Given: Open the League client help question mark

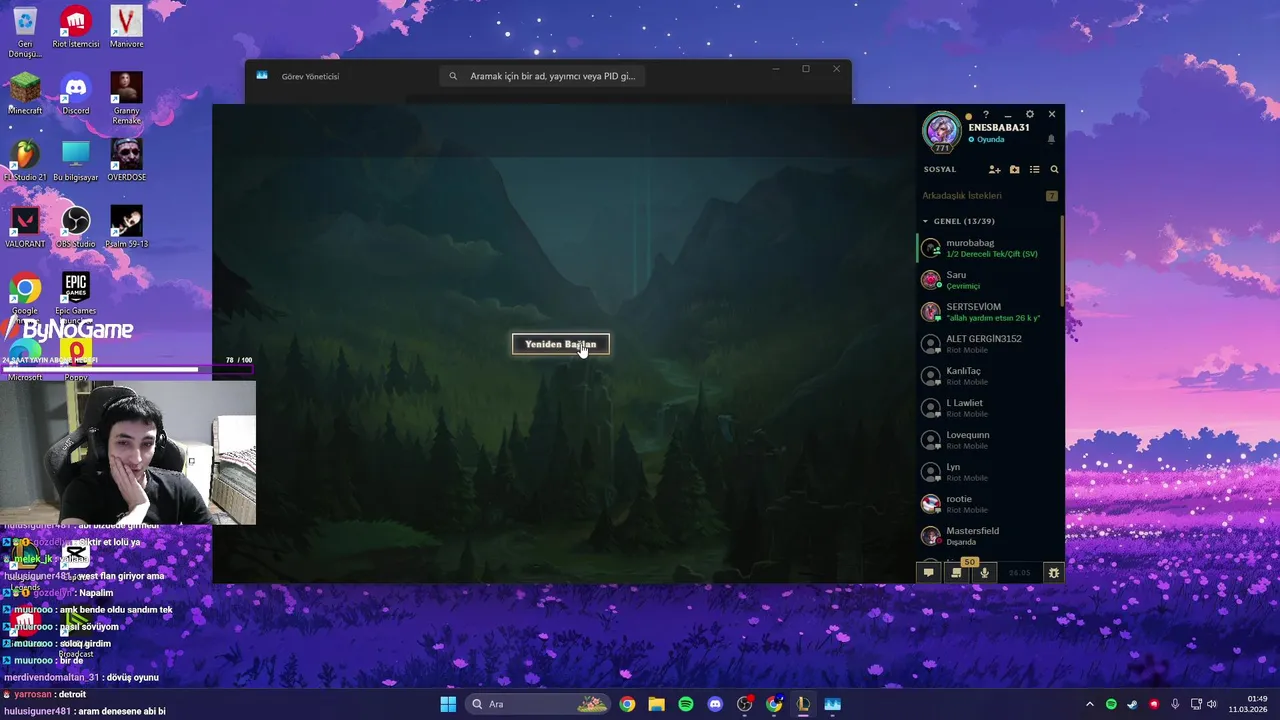Looking at the screenshot, I should (x=986, y=115).
